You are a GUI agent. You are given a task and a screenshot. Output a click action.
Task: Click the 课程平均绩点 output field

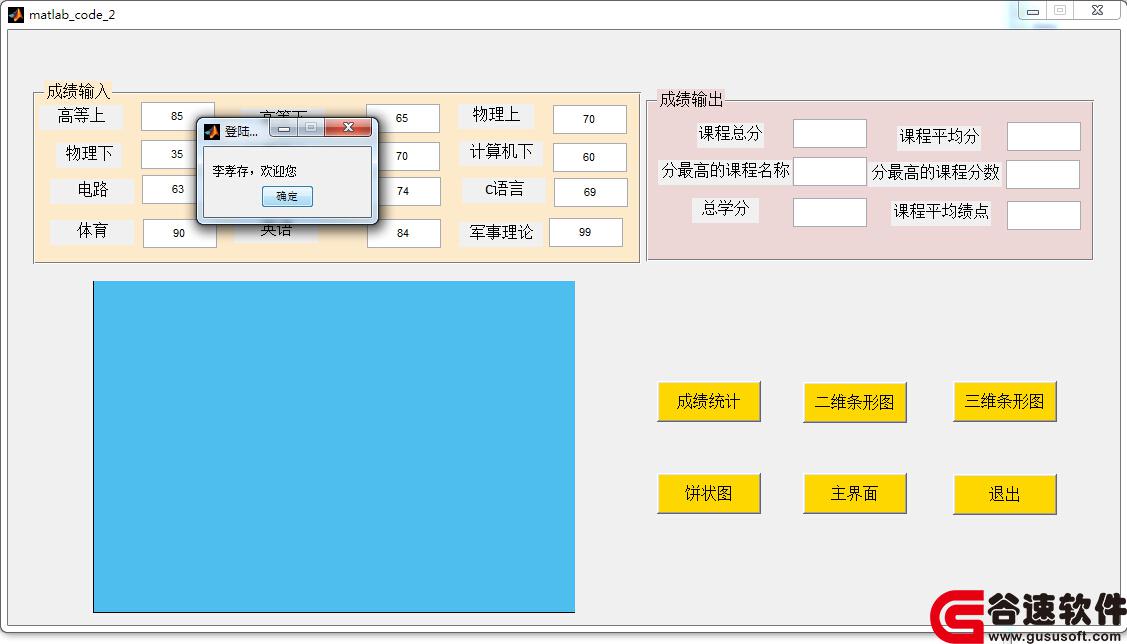1044,216
